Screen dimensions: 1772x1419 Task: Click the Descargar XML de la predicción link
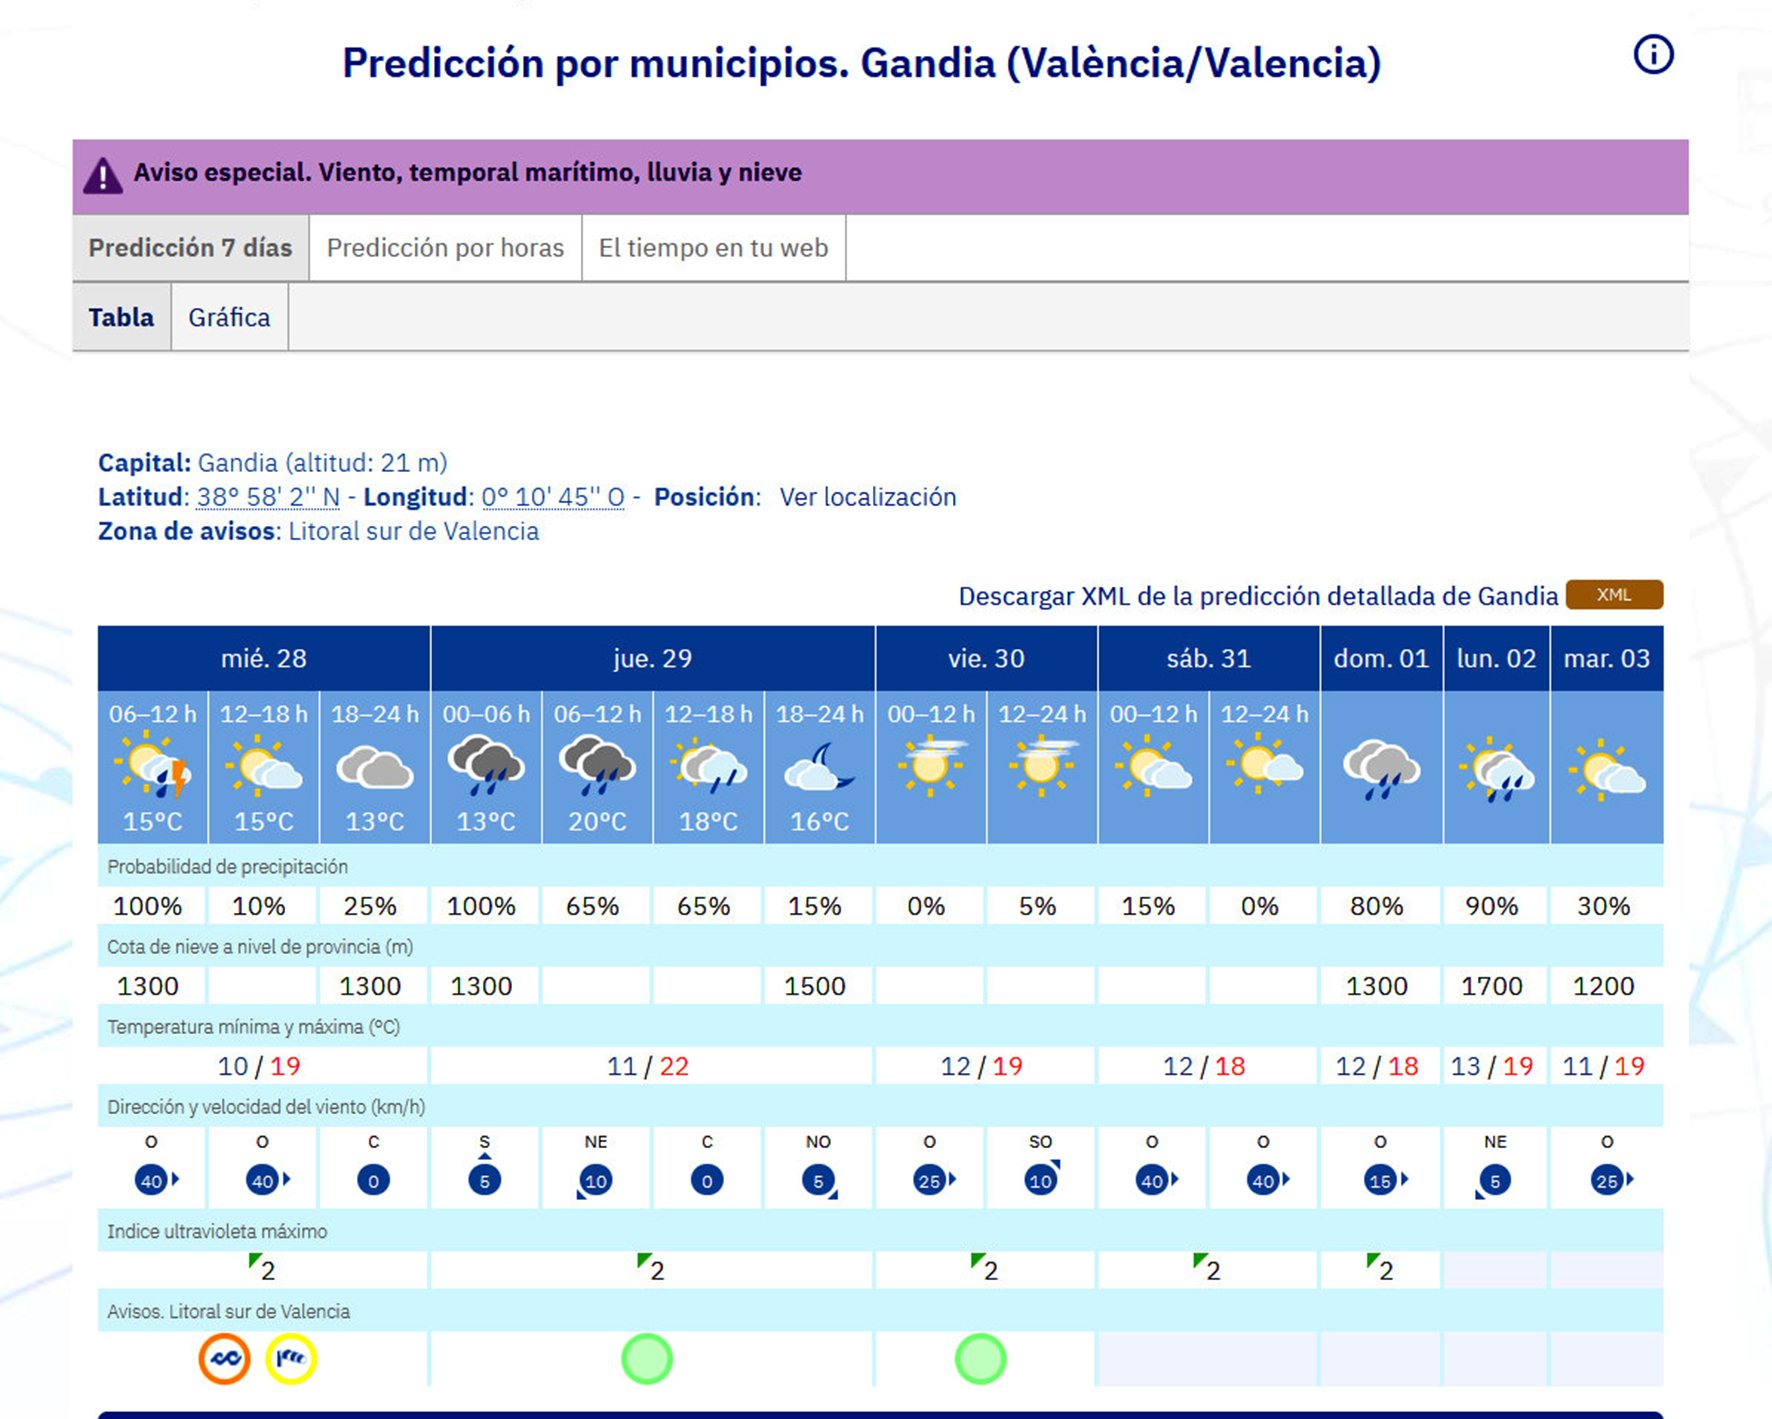1258,596
